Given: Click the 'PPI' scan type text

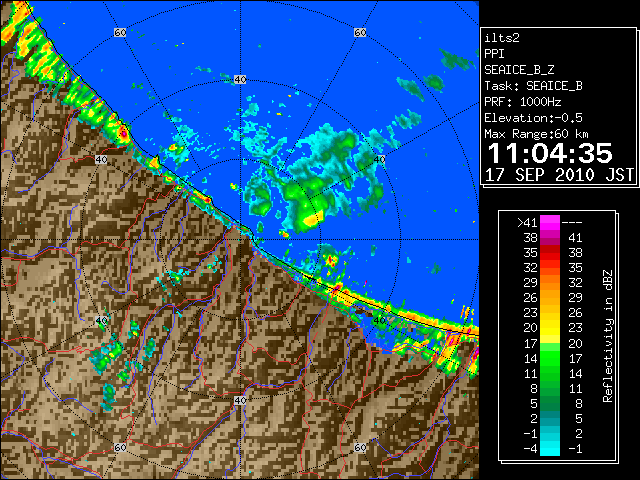Looking at the screenshot, I should click(x=494, y=54).
